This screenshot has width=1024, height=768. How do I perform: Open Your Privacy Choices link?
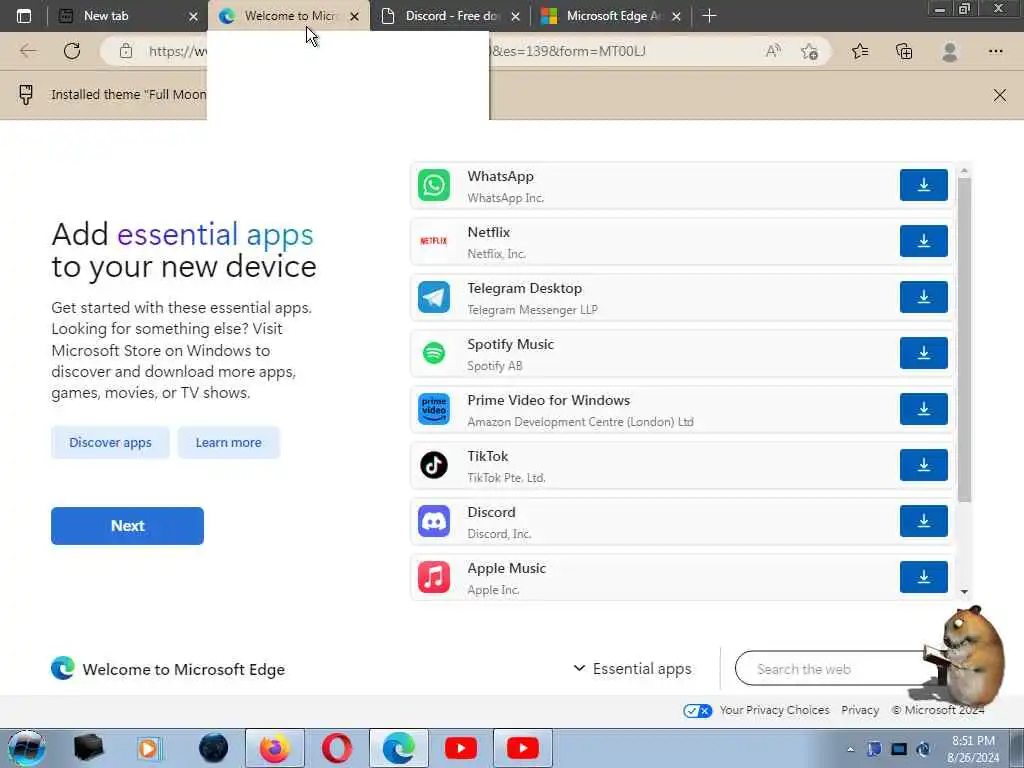(775, 710)
